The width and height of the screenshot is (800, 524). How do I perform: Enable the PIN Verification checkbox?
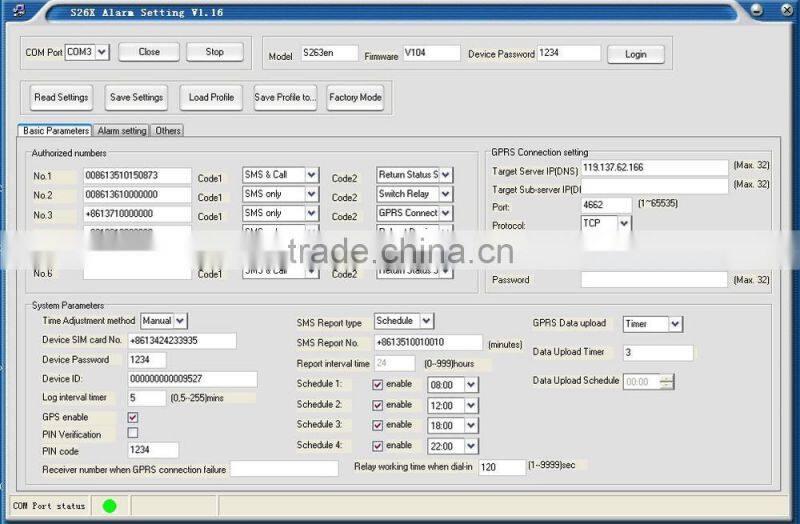(133, 434)
